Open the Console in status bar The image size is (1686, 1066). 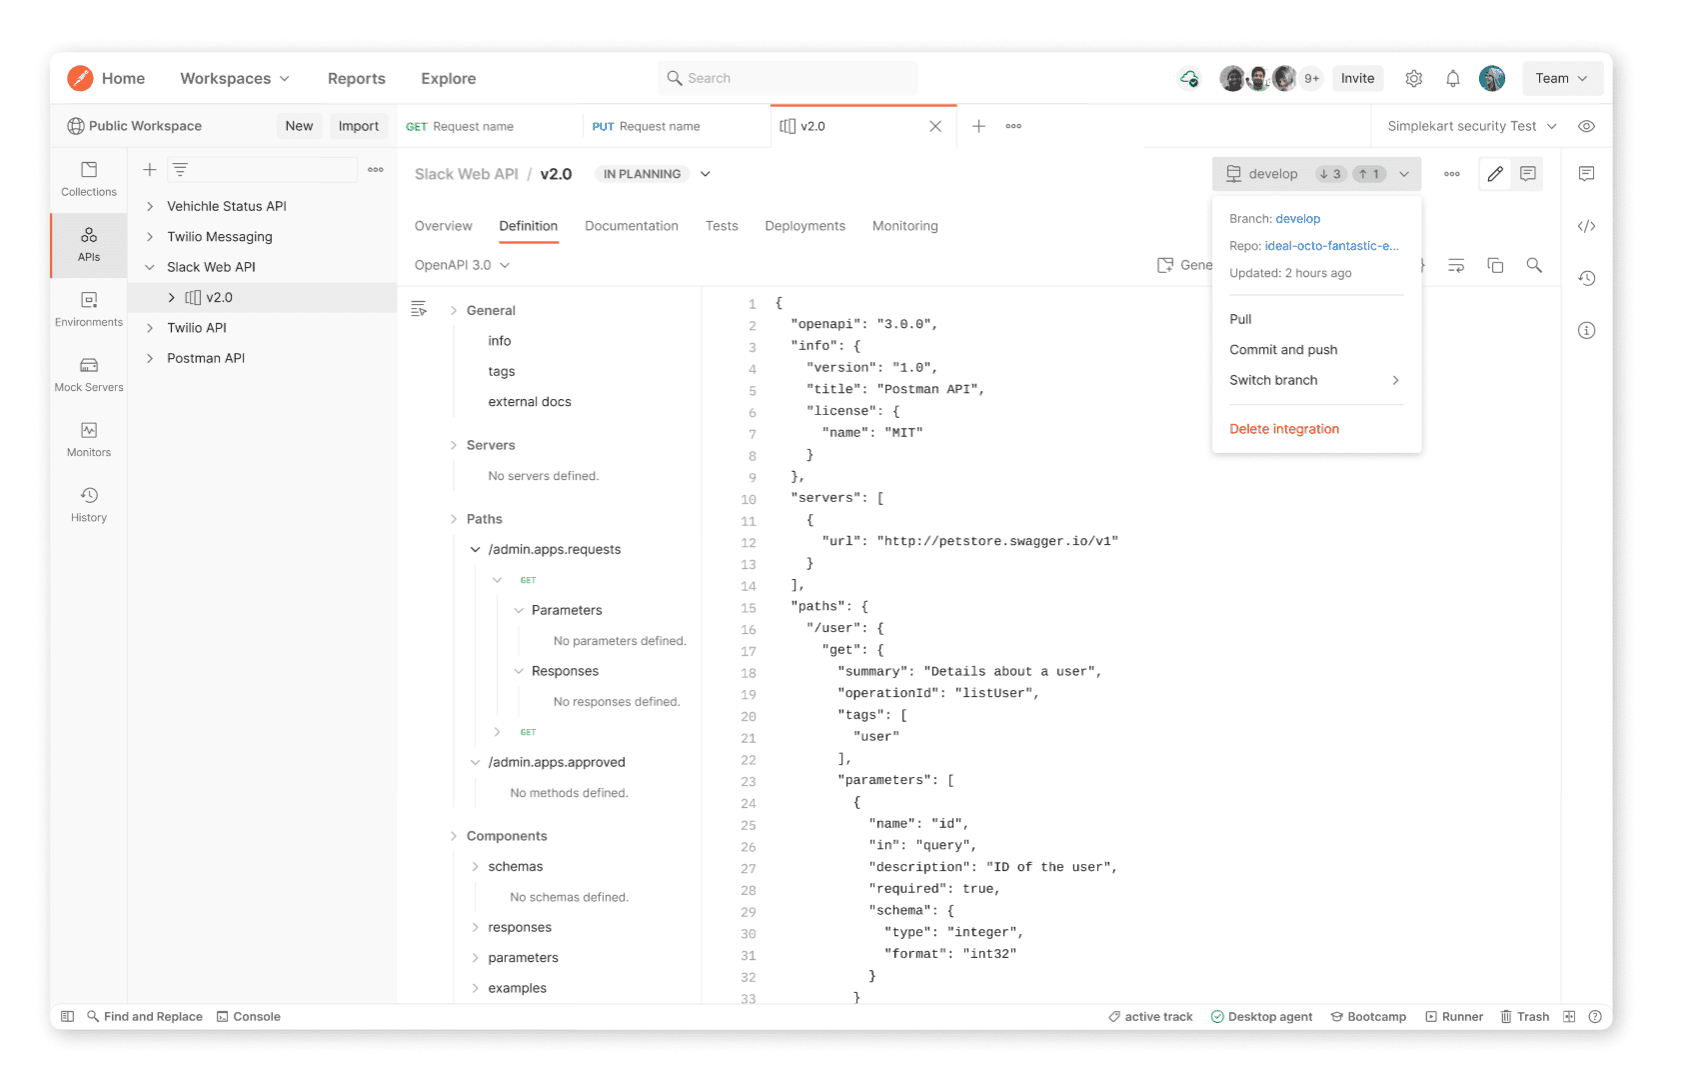click(249, 1016)
